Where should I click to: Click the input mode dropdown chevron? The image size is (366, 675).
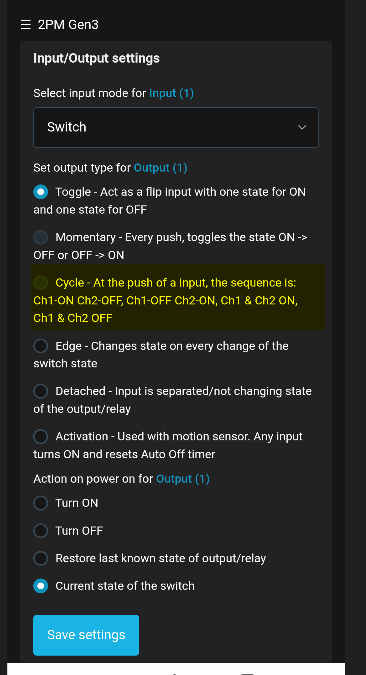pyautogui.click(x=302, y=127)
